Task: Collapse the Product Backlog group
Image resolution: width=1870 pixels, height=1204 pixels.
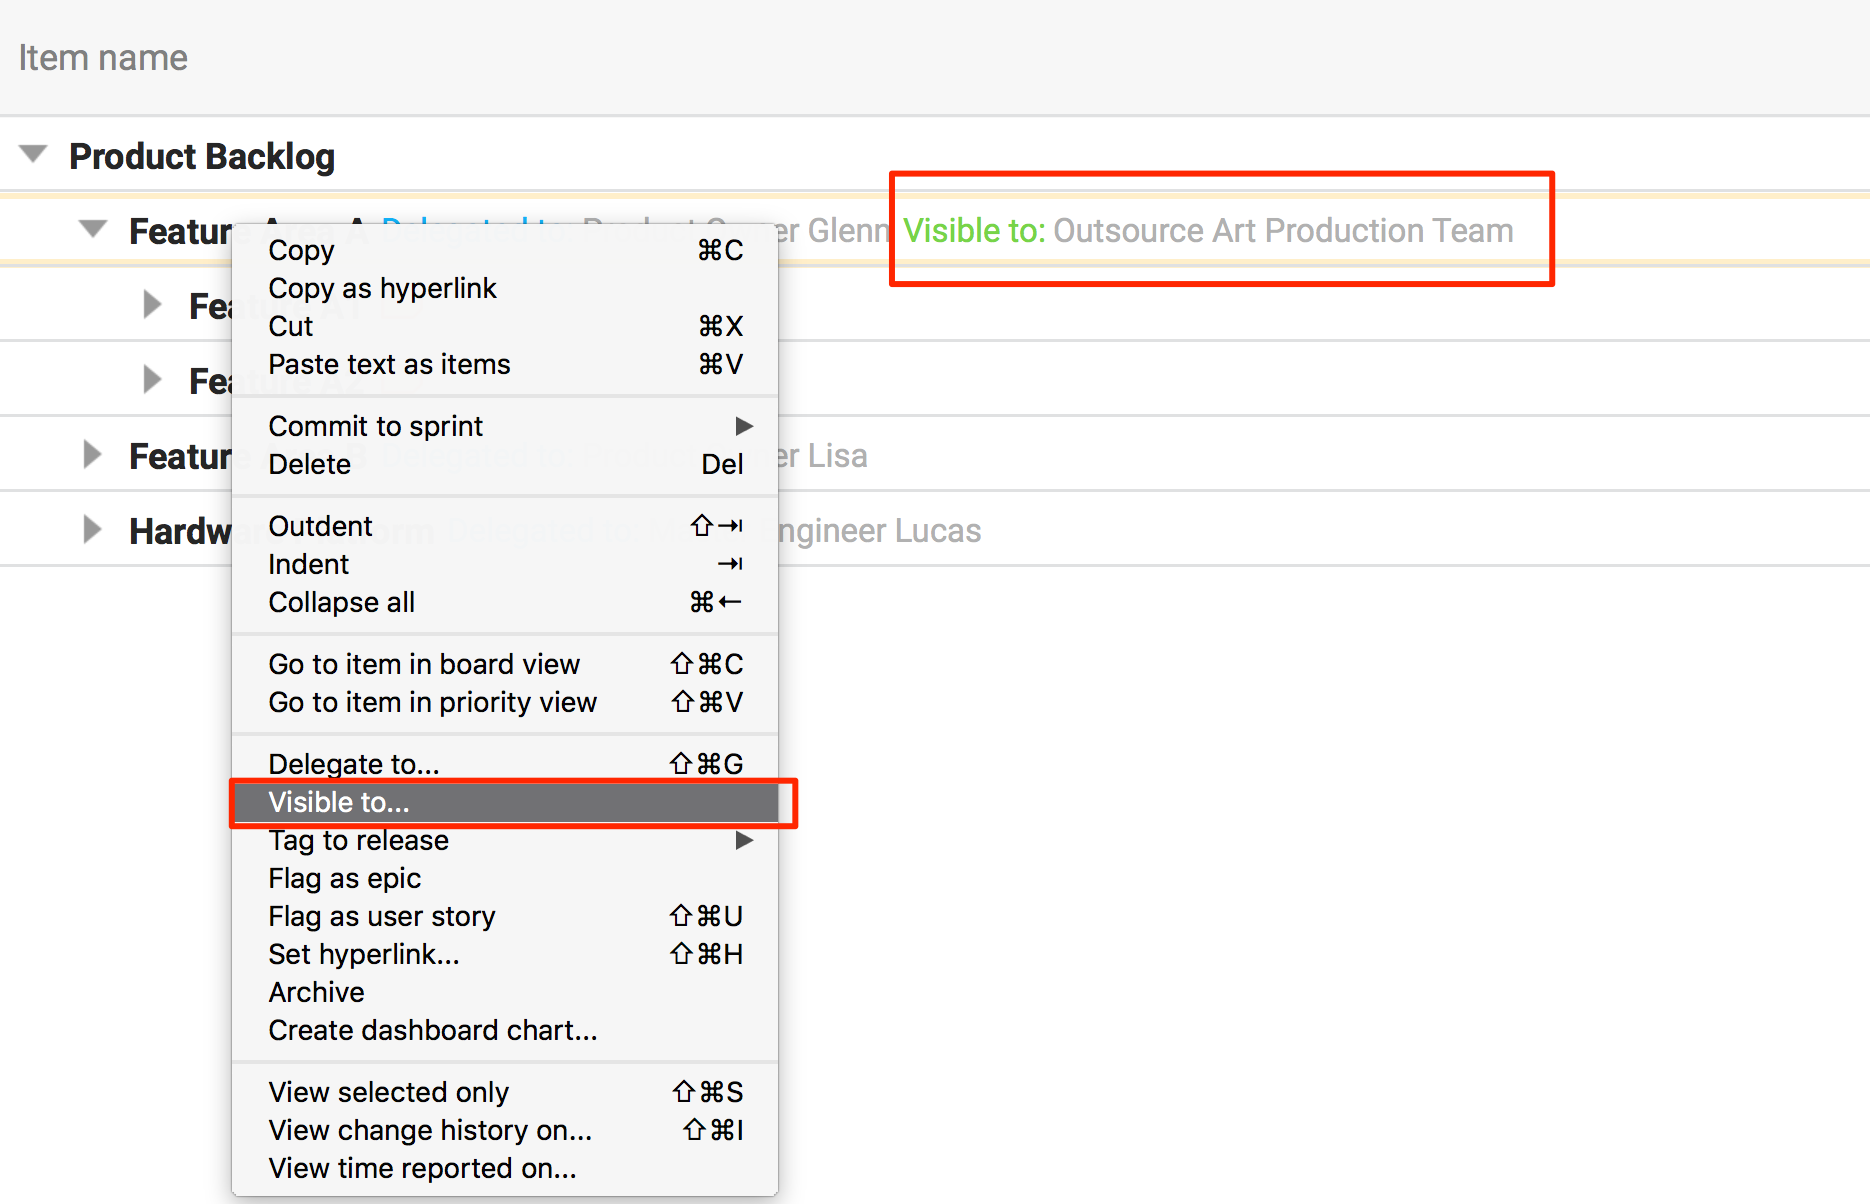Action: click(x=34, y=154)
